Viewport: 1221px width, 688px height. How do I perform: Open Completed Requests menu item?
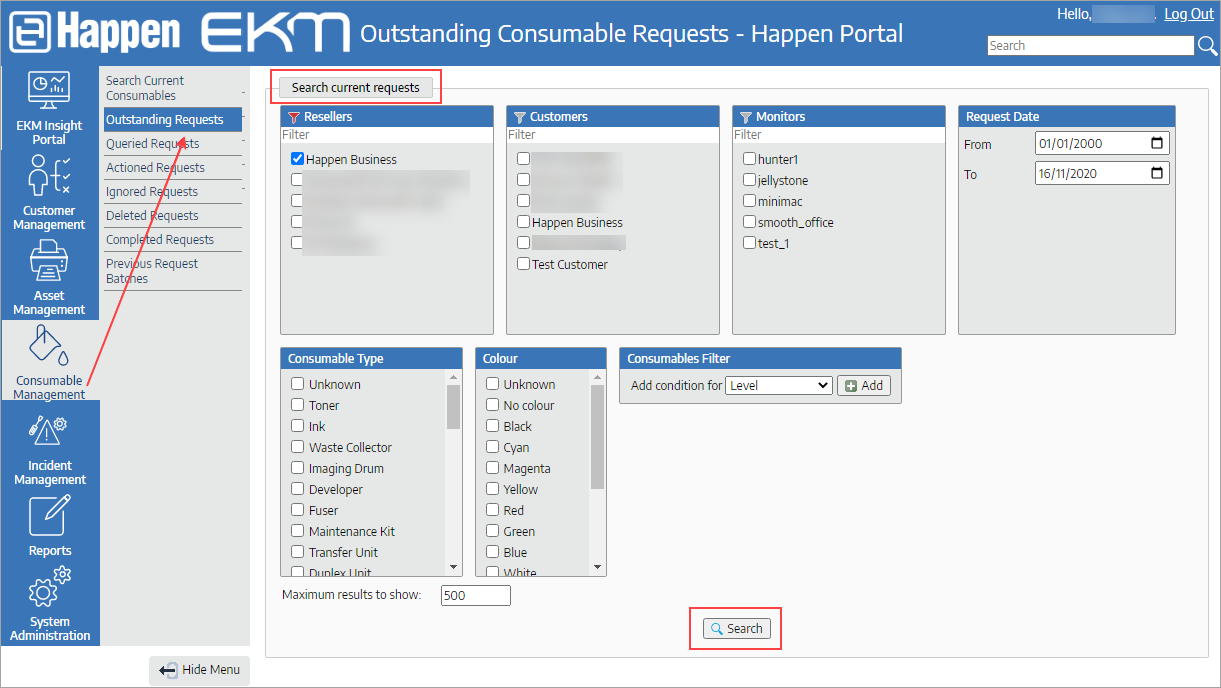[x=173, y=240]
